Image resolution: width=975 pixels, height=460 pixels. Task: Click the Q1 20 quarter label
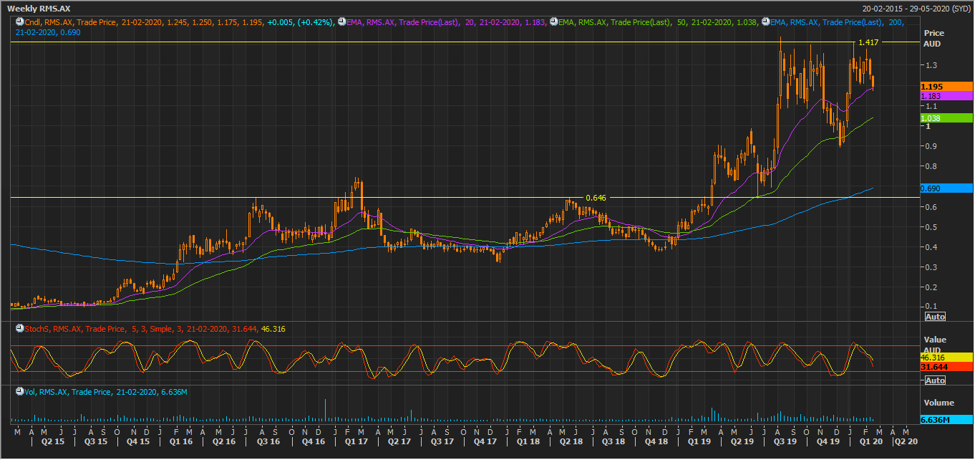pos(873,441)
